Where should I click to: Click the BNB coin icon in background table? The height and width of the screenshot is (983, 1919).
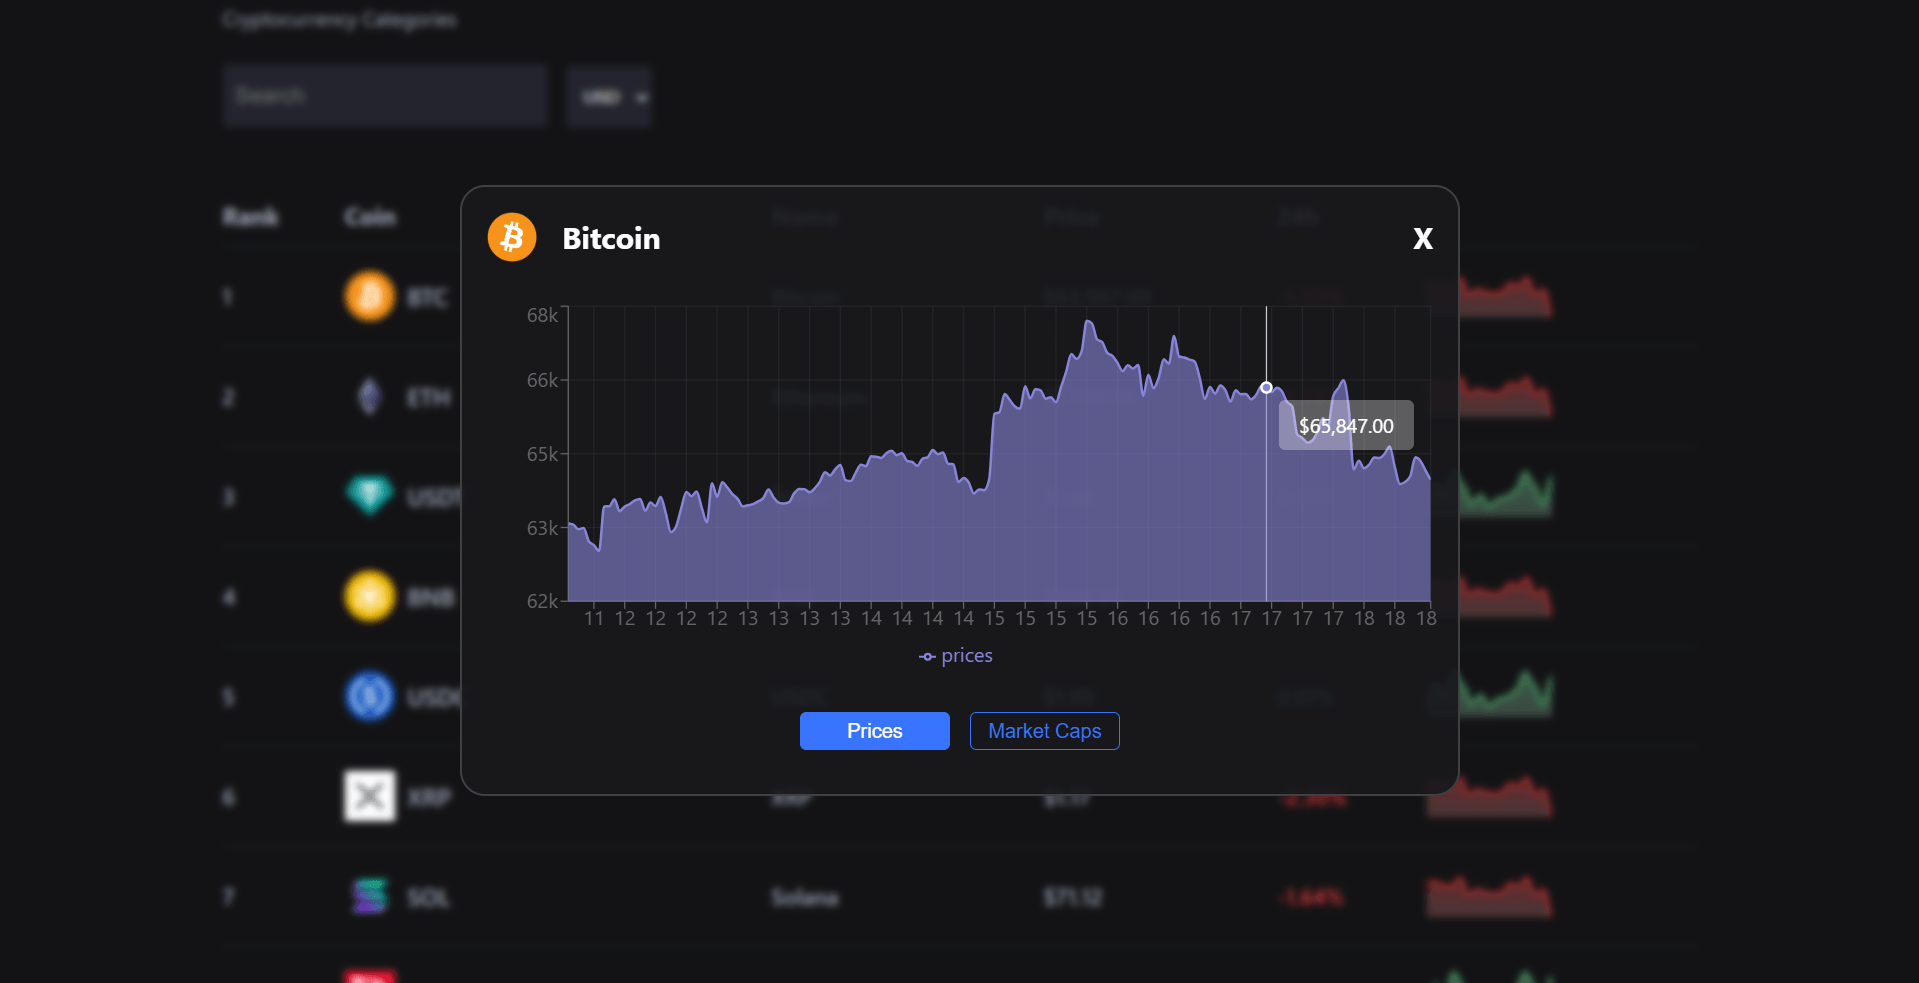point(370,597)
